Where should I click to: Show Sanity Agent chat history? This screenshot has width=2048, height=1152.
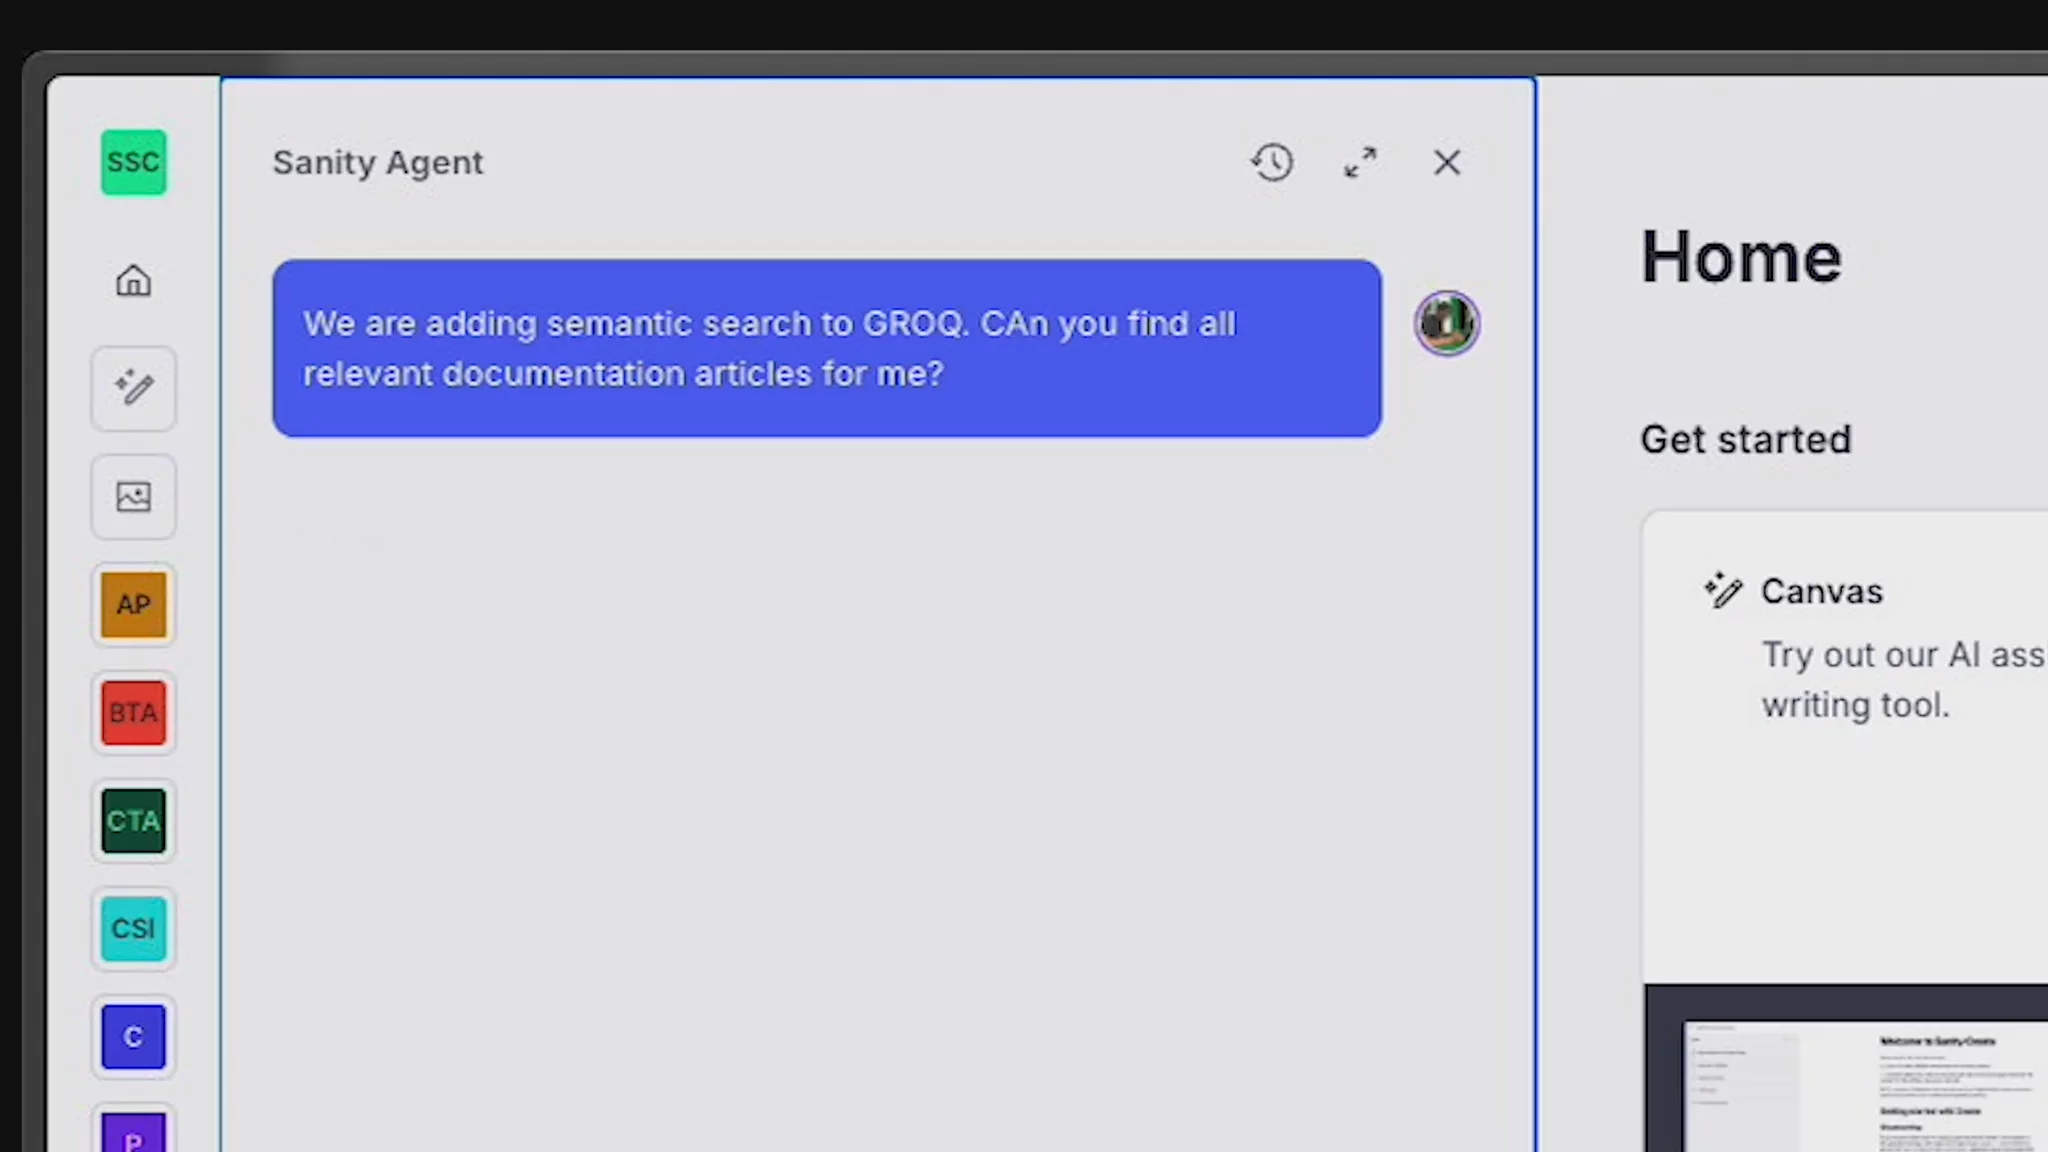(1272, 162)
